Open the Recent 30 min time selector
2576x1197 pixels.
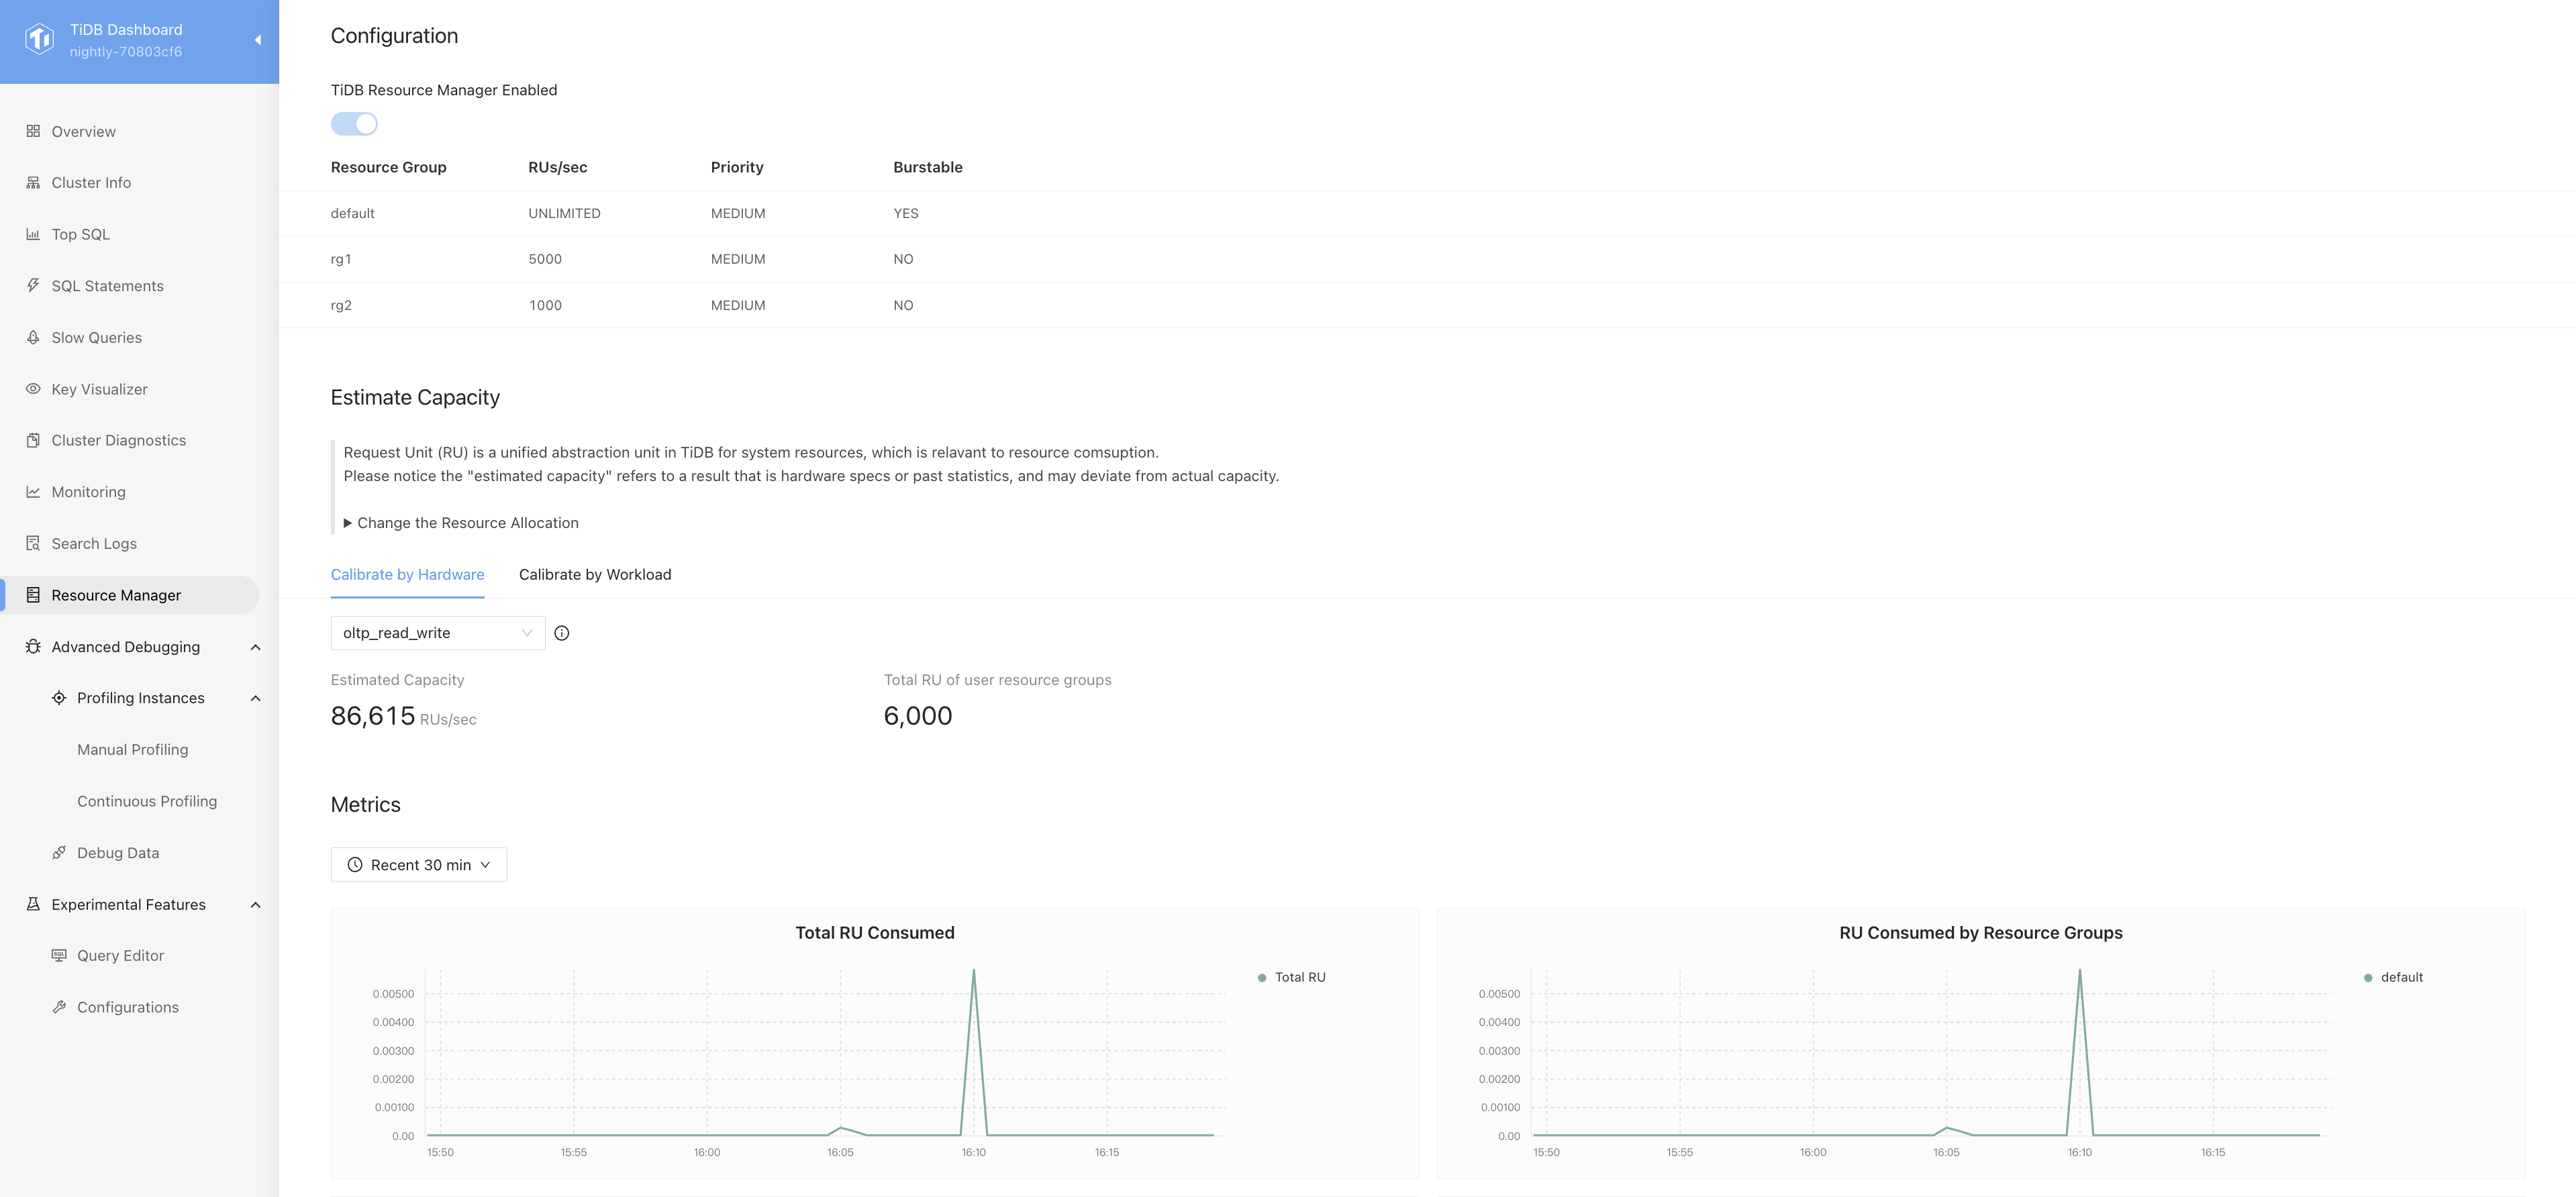tap(418, 864)
